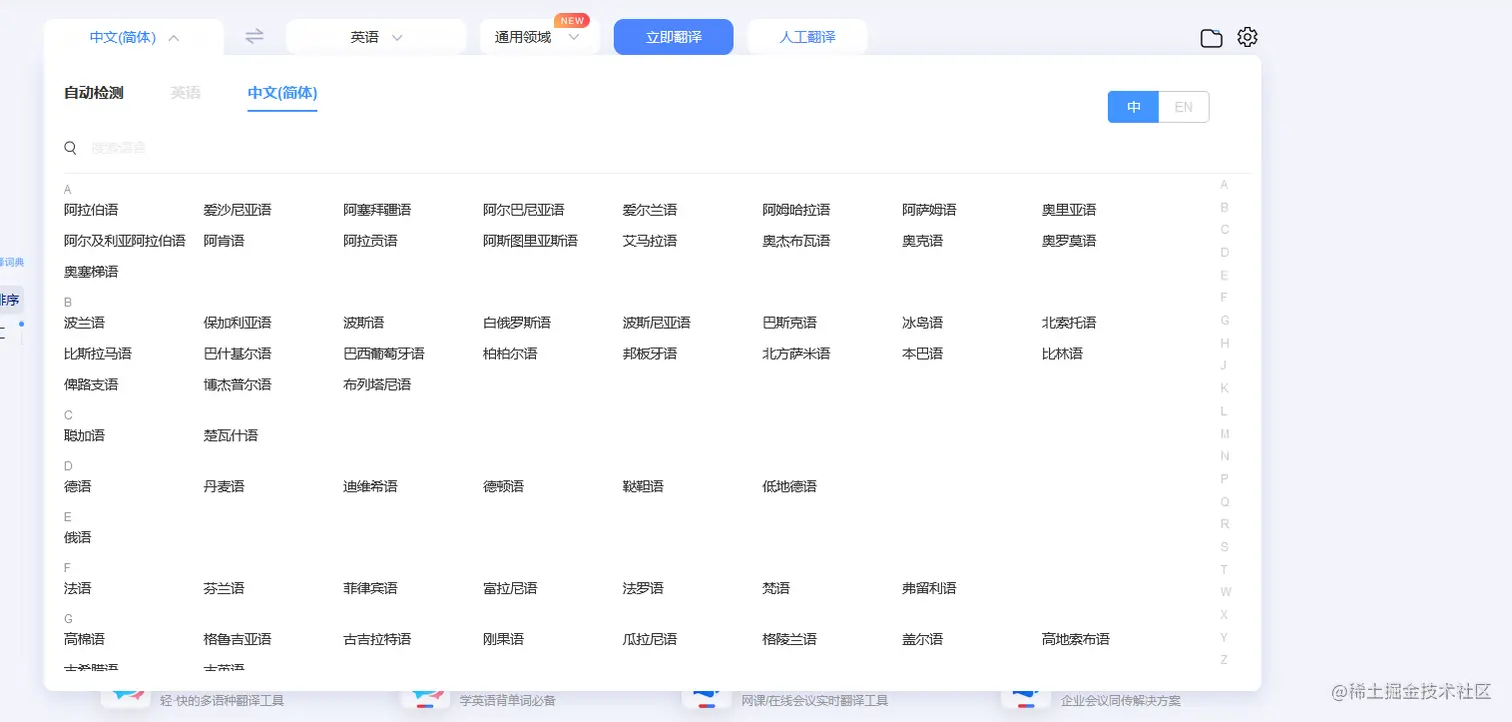1512x722 pixels.
Task: Select 格陵兰语 language
Action: tap(790, 640)
